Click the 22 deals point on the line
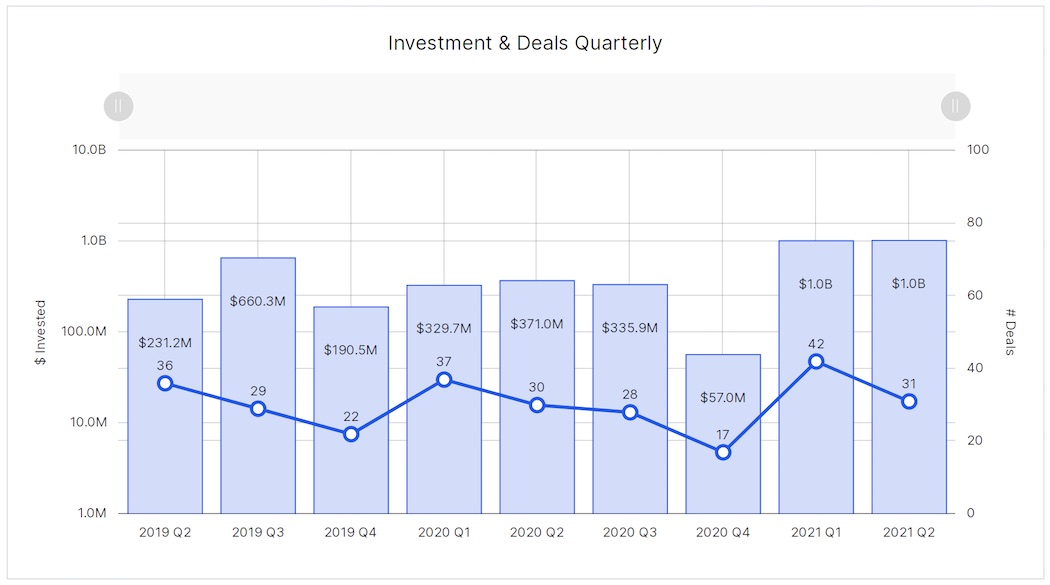The height and width of the screenshot is (585, 1050). (x=351, y=434)
